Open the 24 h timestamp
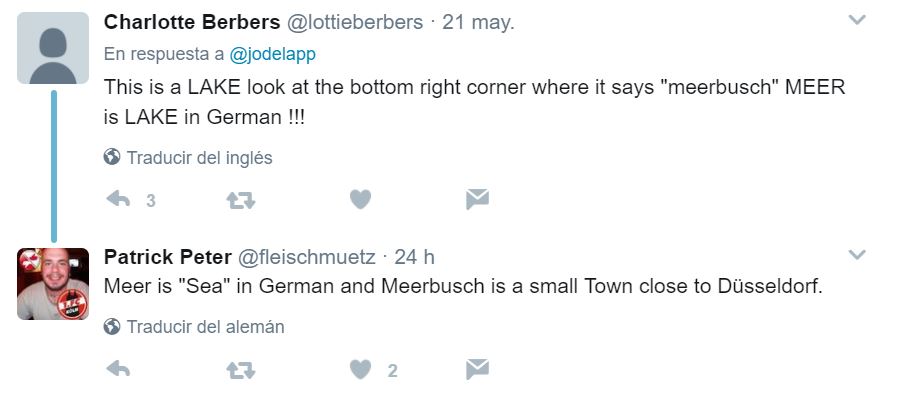 coord(415,257)
